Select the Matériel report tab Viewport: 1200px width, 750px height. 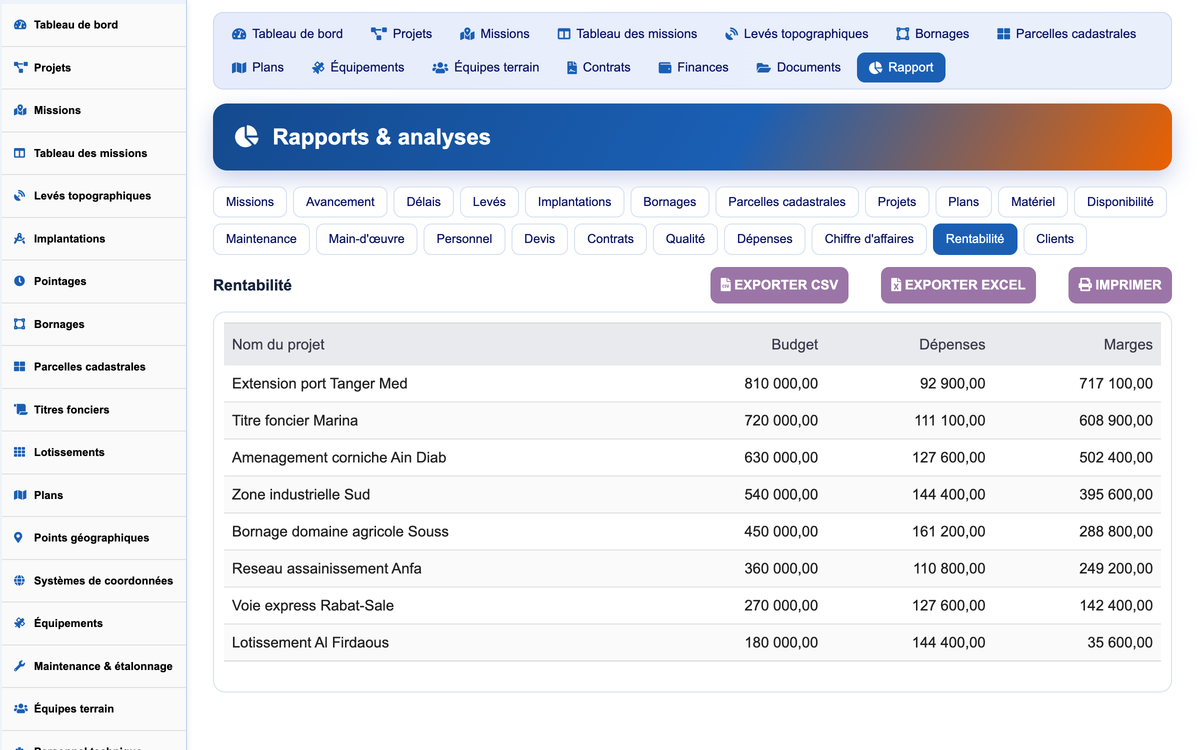pos(1033,202)
